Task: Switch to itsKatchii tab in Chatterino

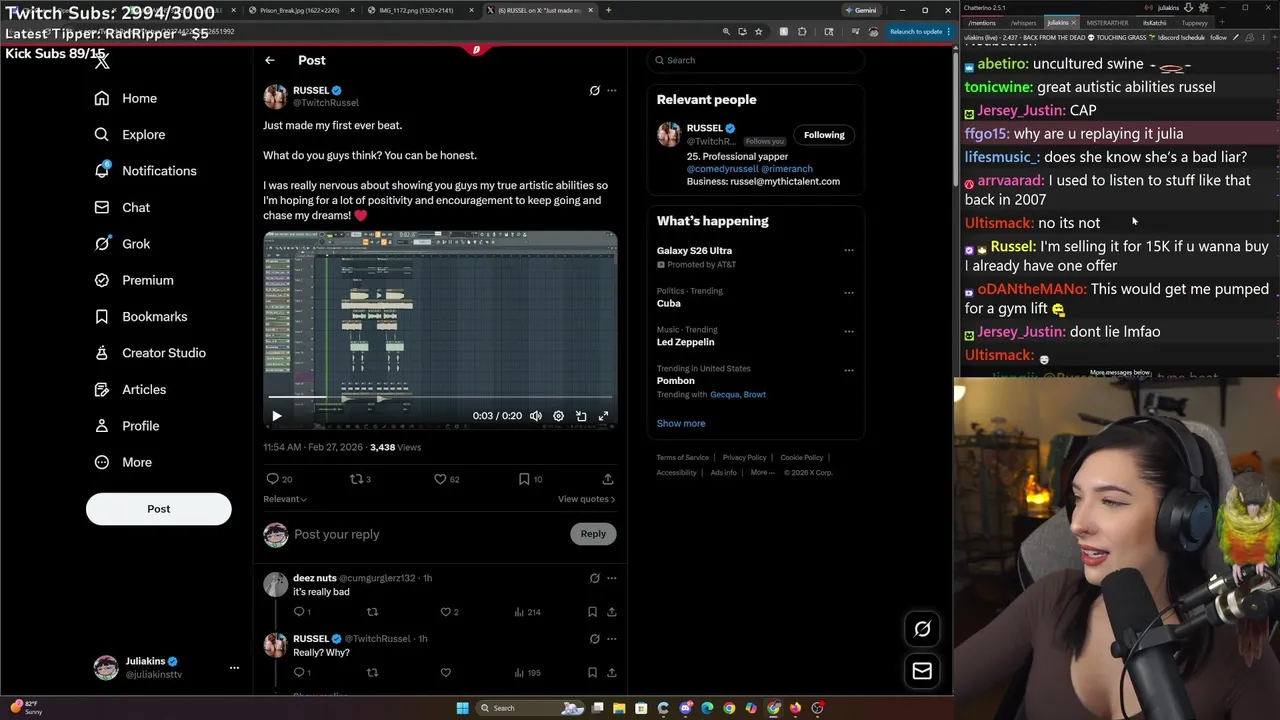Action: 1155,22
